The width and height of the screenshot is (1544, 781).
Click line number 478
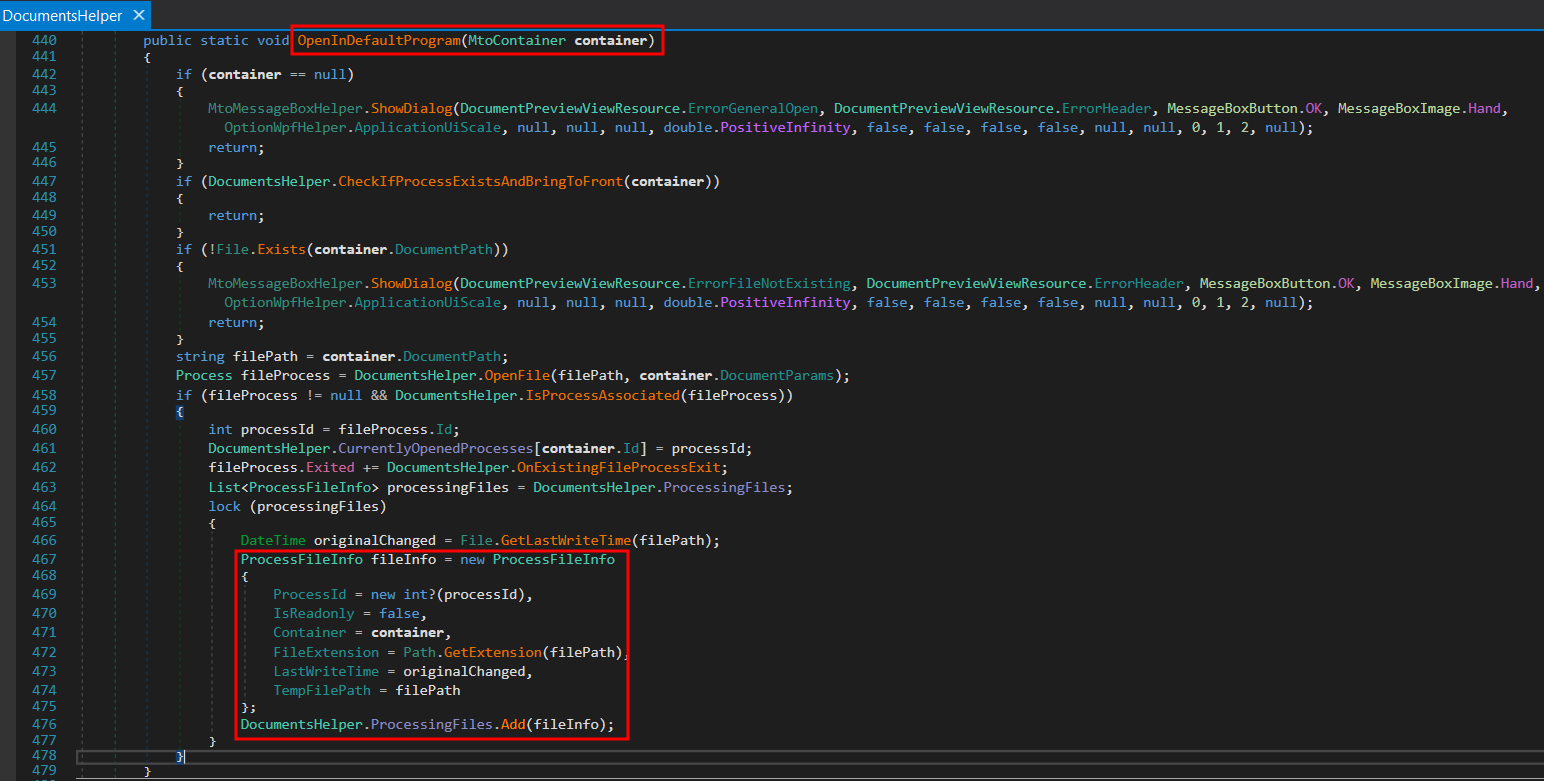pos(45,755)
